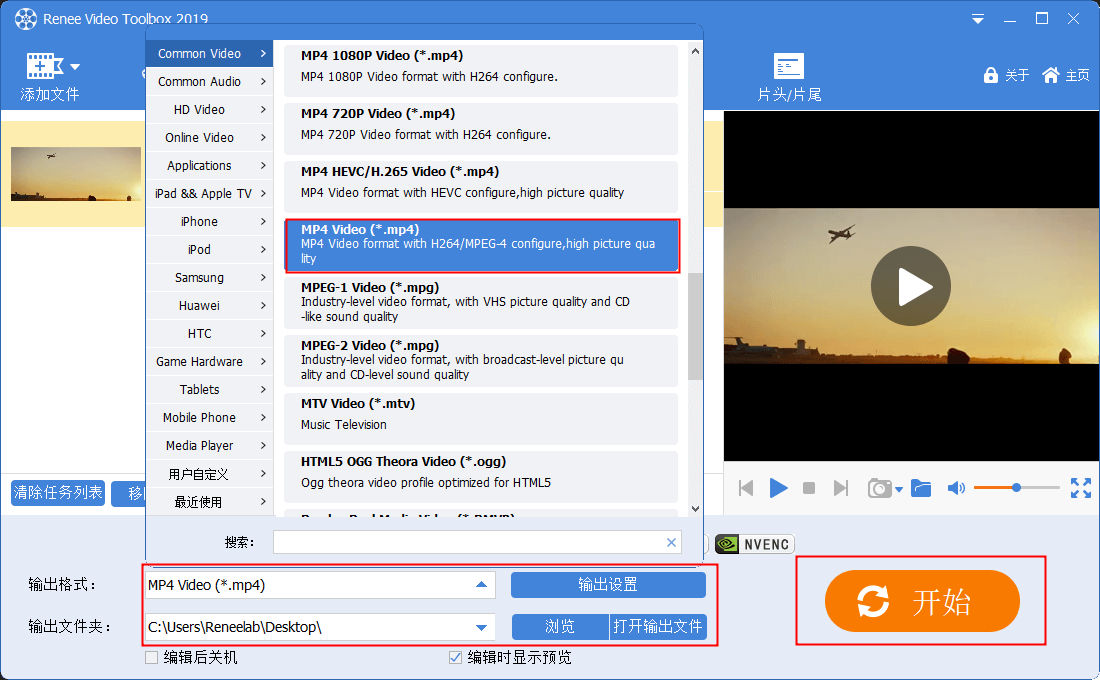Screen dimensions: 1100x680
Task: Choose MTV Video (*.mtv) format
Action: pyautogui.click(x=481, y=419)
